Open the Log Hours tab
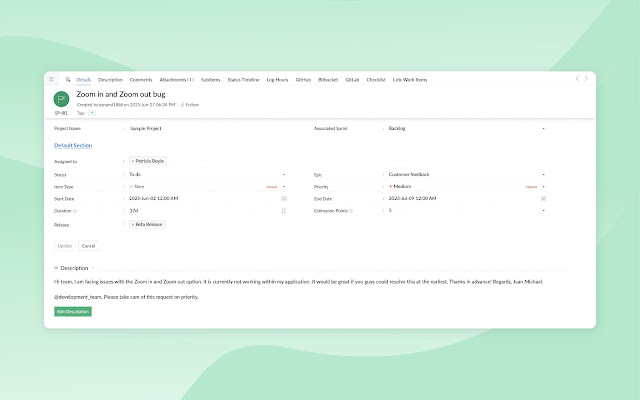Screen dimensions: 640x400 277,80
